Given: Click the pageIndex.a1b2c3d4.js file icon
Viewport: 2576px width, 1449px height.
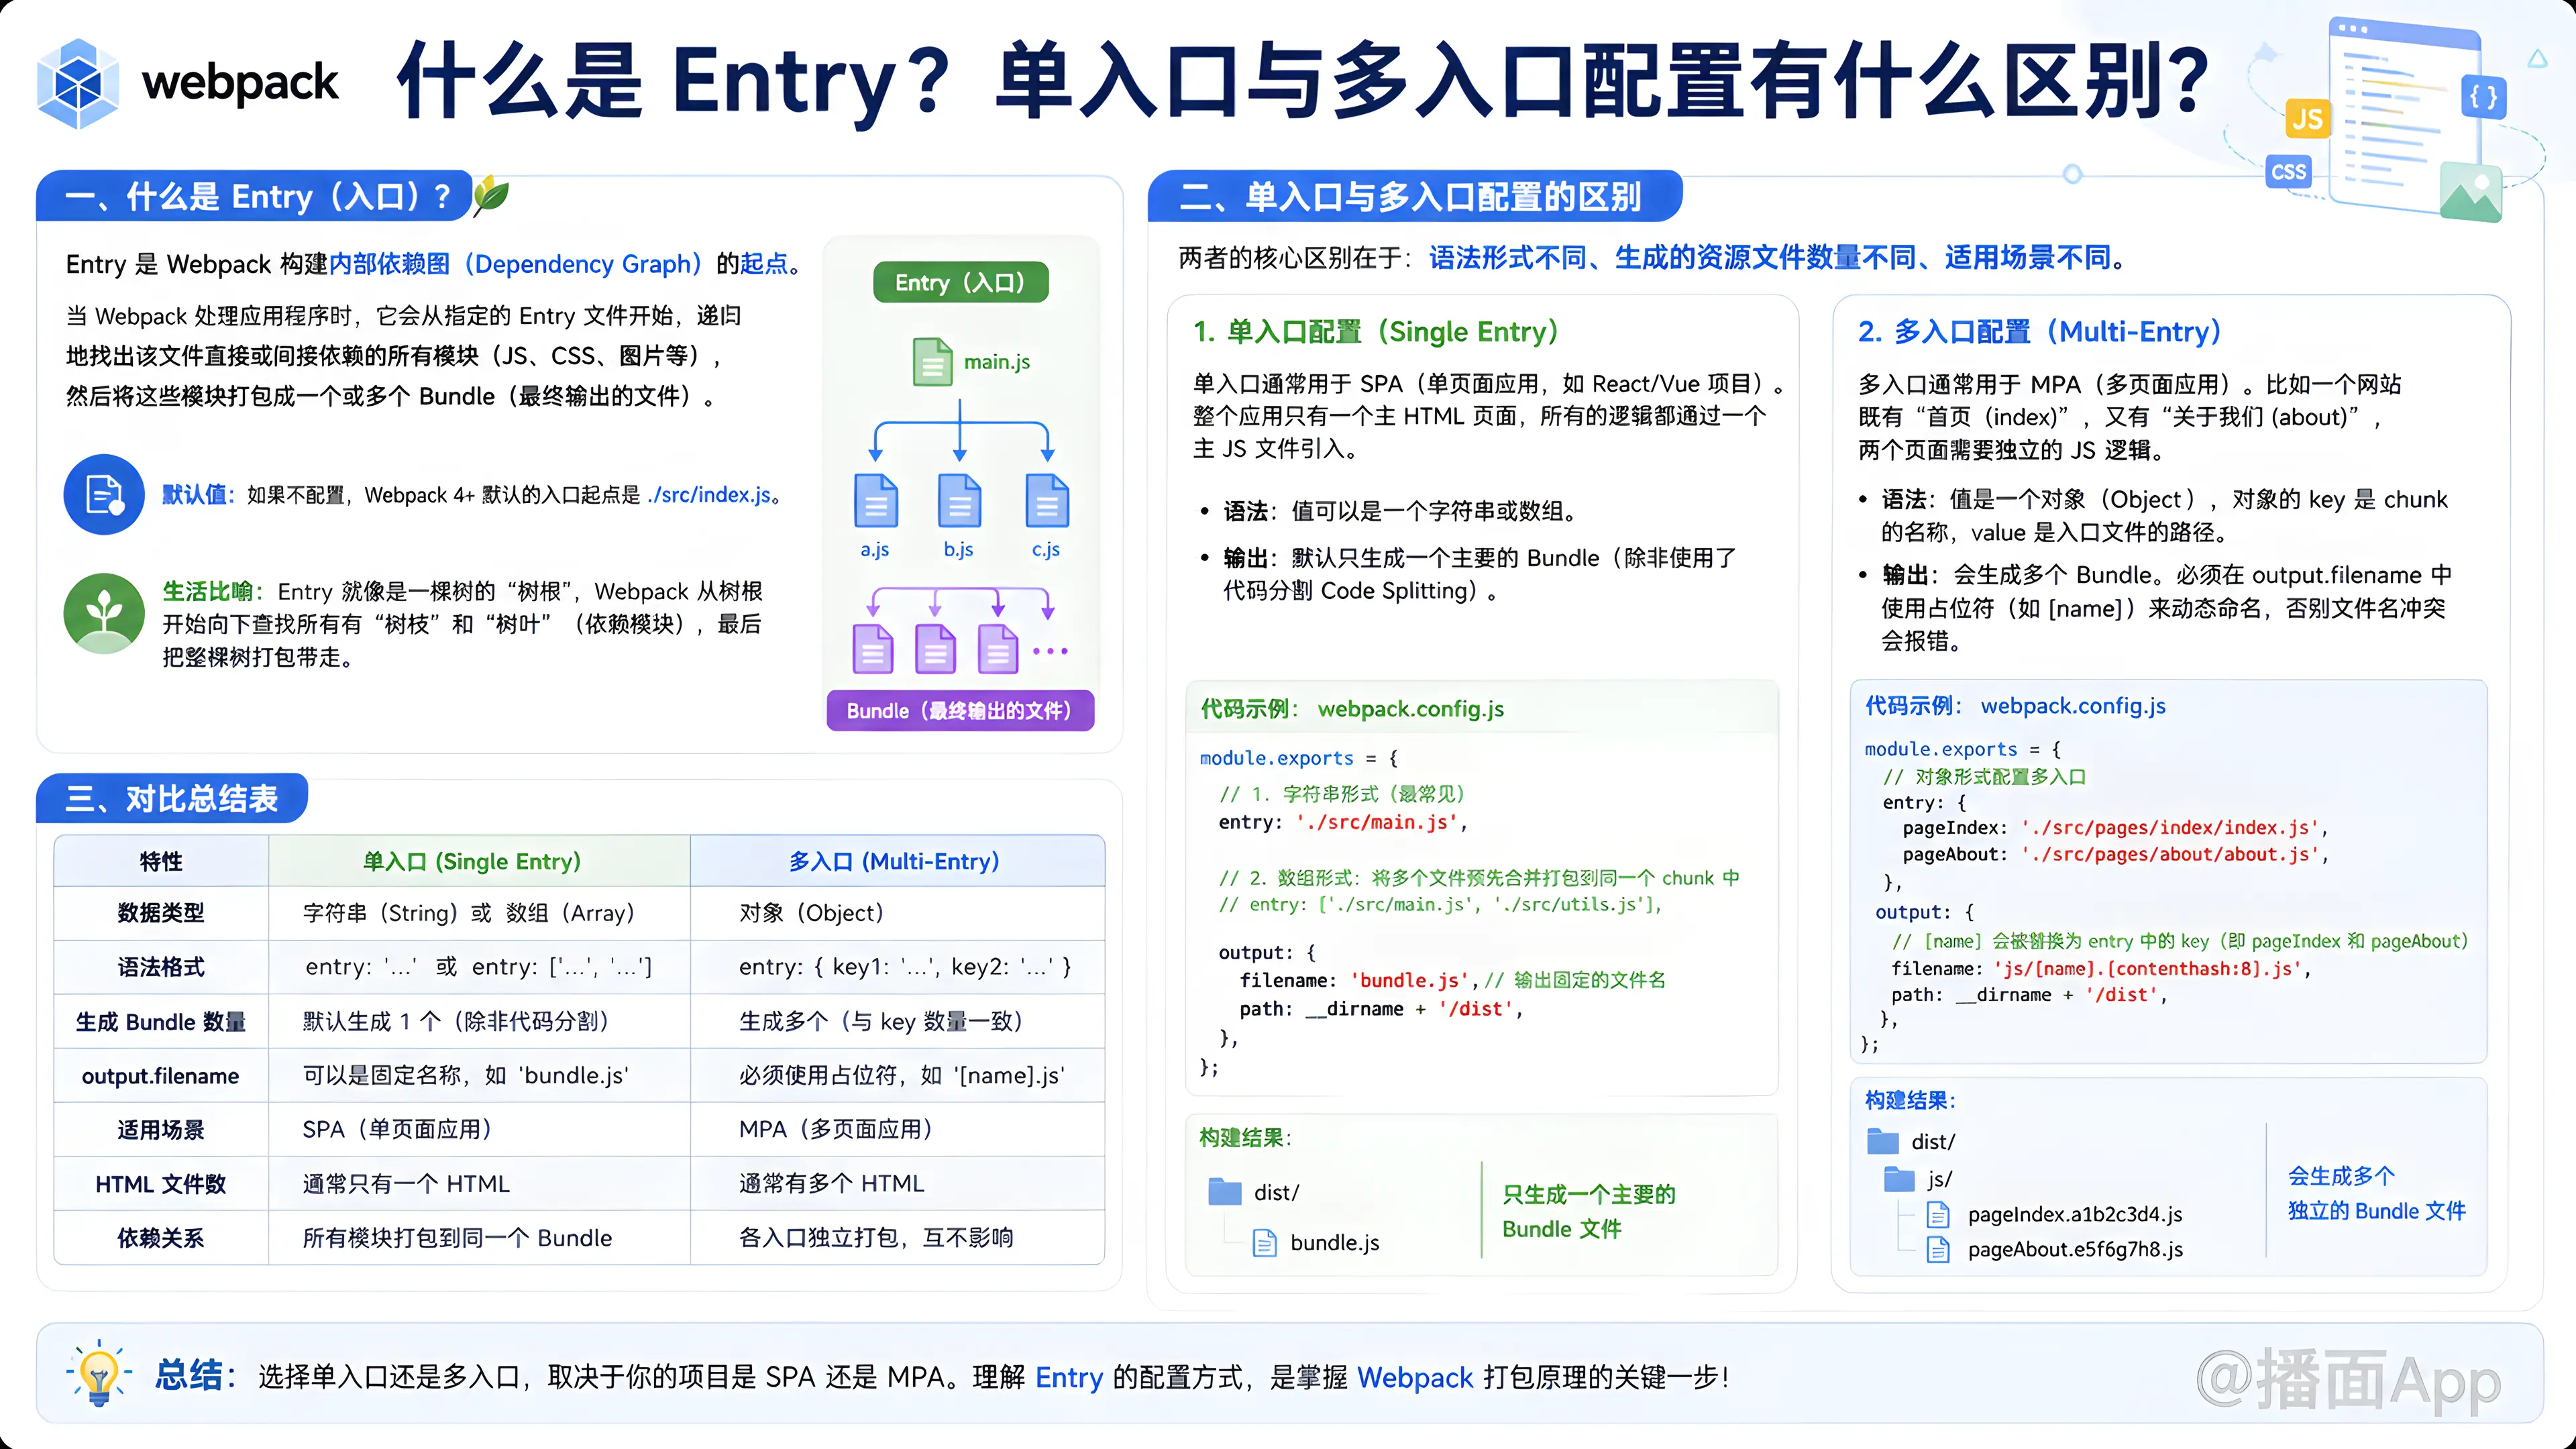Looking at the screenshot, I should coord(1938,1215).
